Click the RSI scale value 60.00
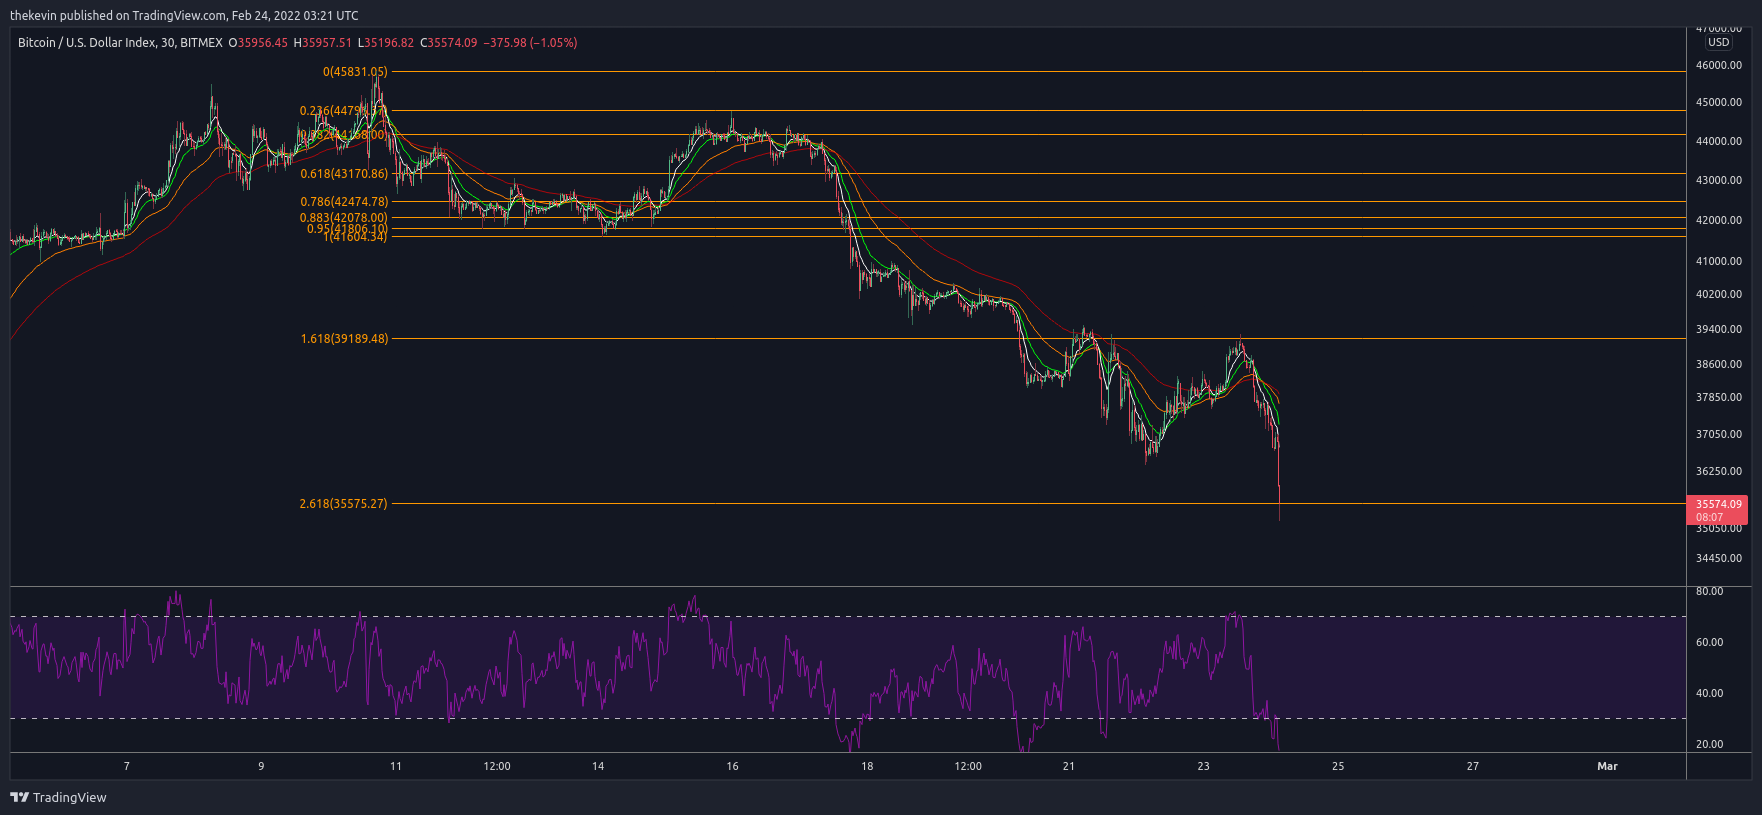The width and height of the screenshot is (1762, 815). 1710,642
